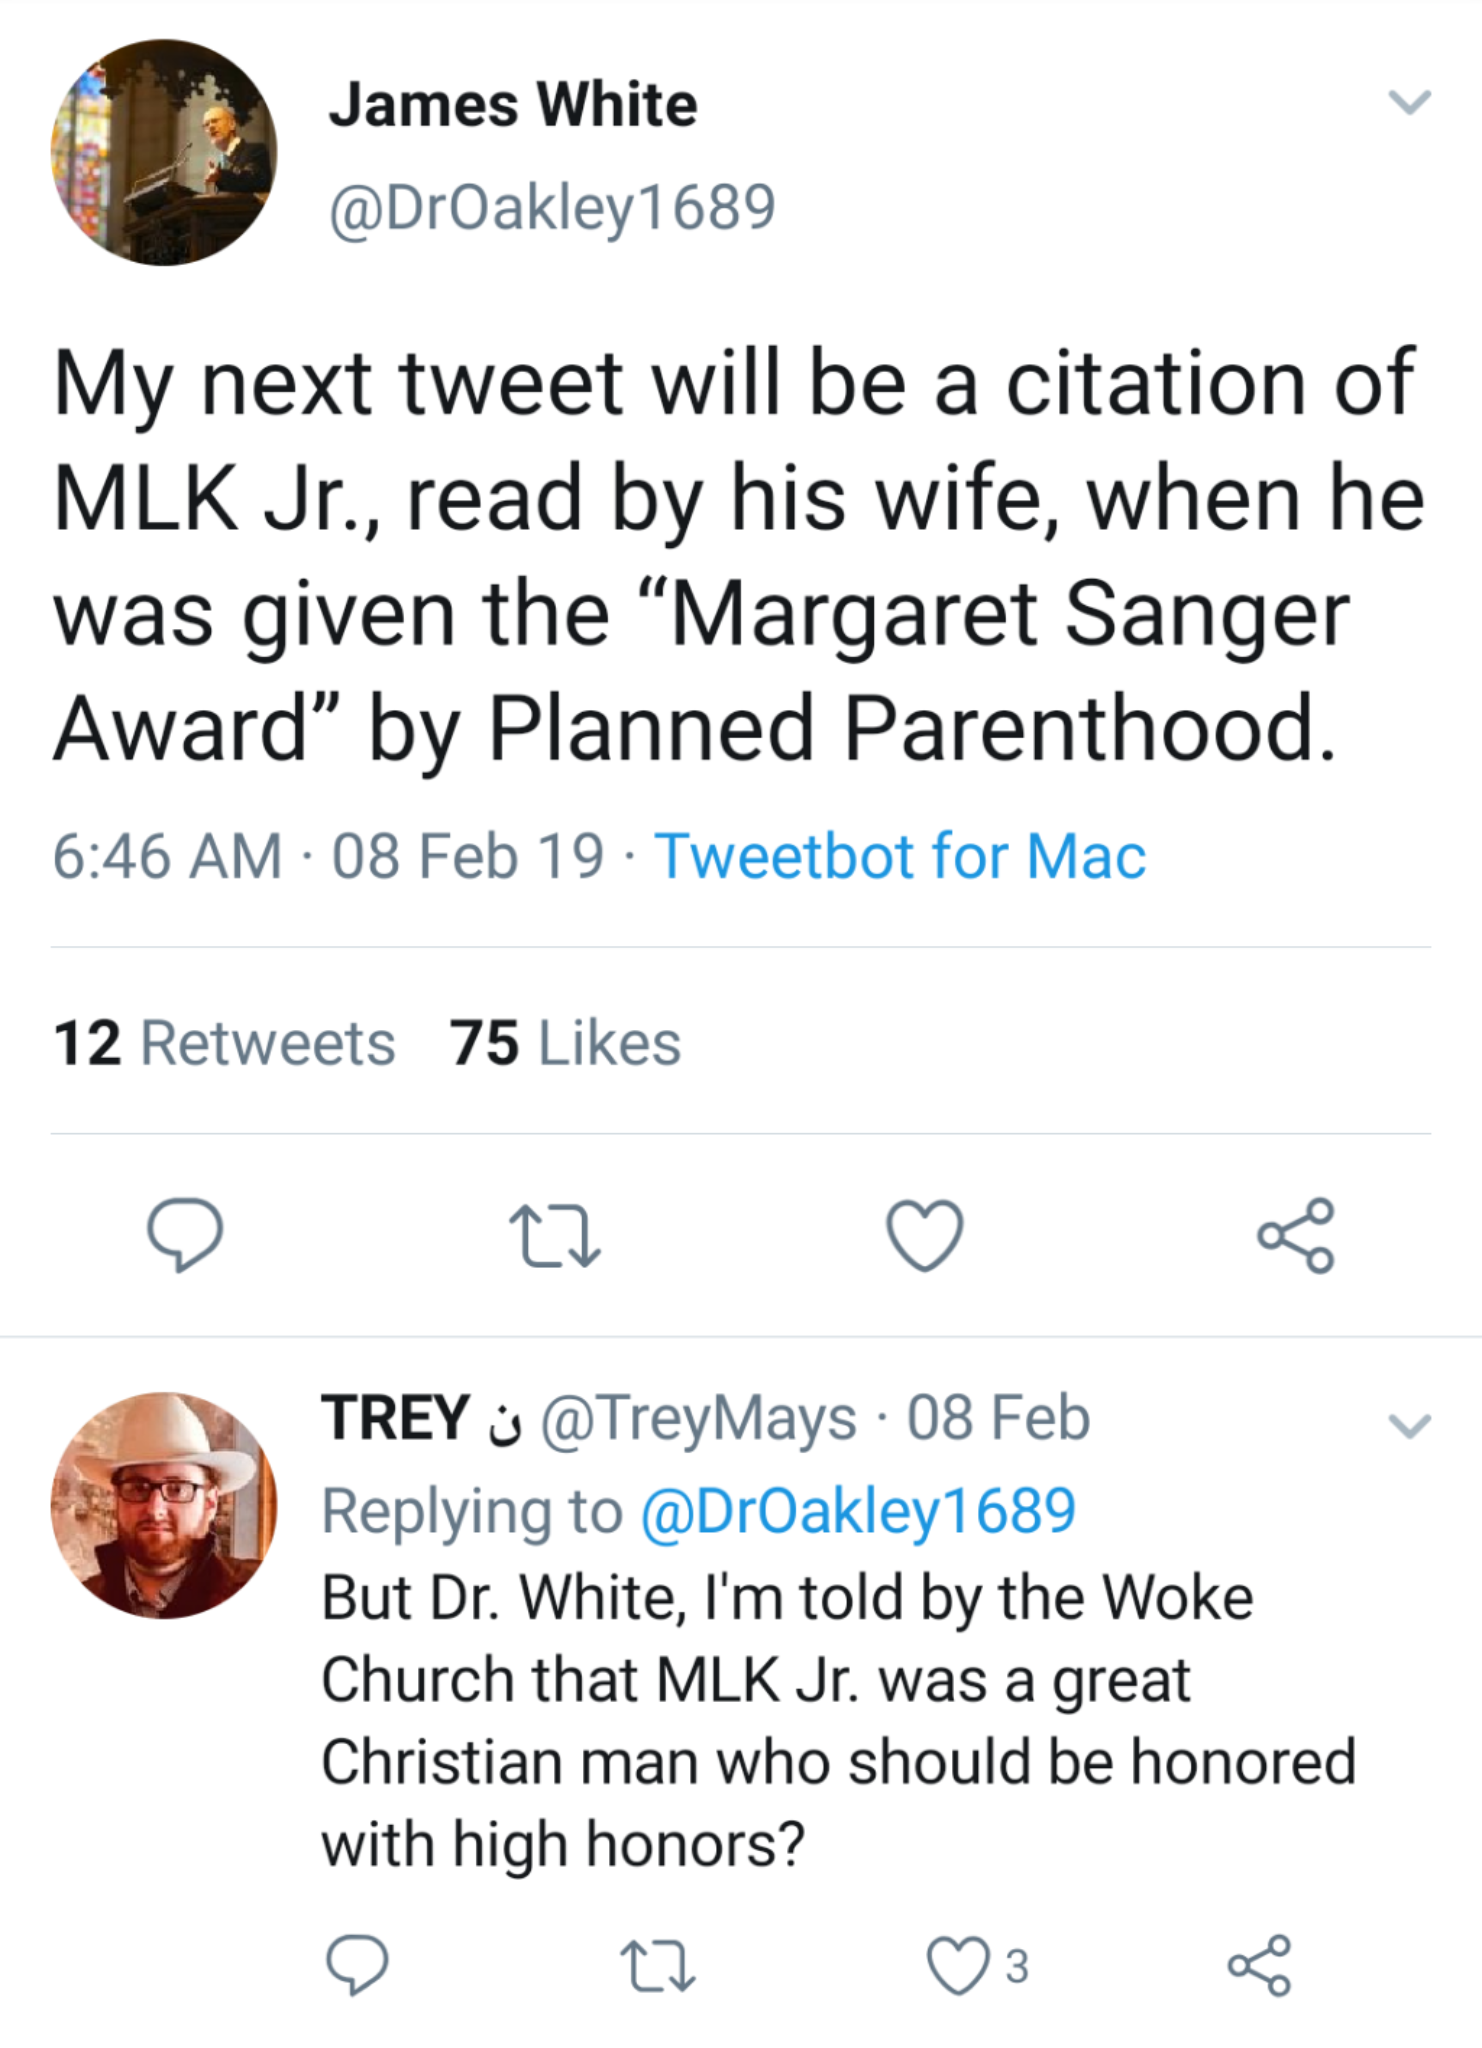Open the @DrOakley1689 mention in the reply

[857, 1511]
